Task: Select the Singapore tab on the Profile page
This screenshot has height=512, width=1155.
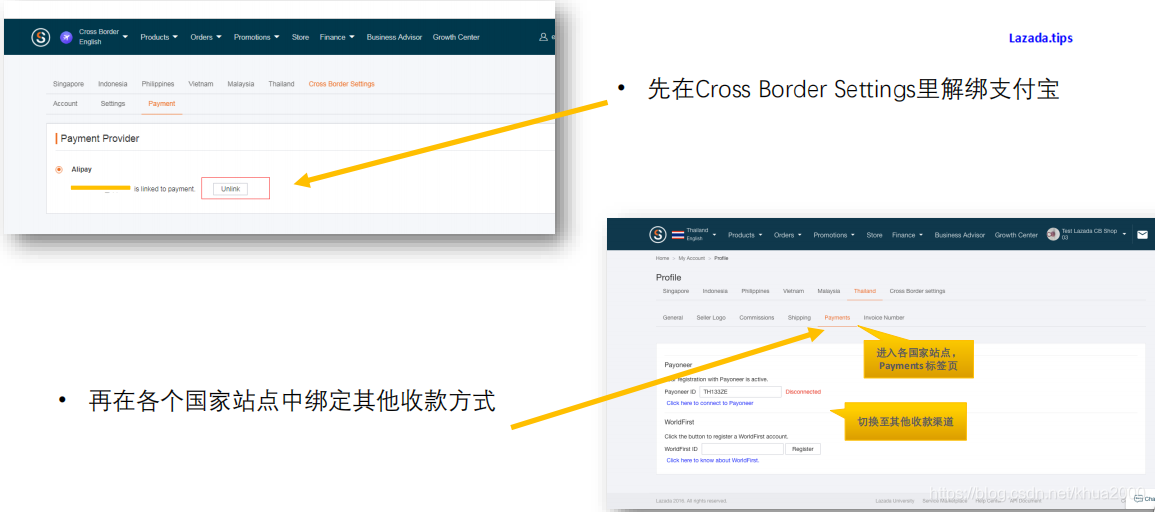Action: coord(676,291)
